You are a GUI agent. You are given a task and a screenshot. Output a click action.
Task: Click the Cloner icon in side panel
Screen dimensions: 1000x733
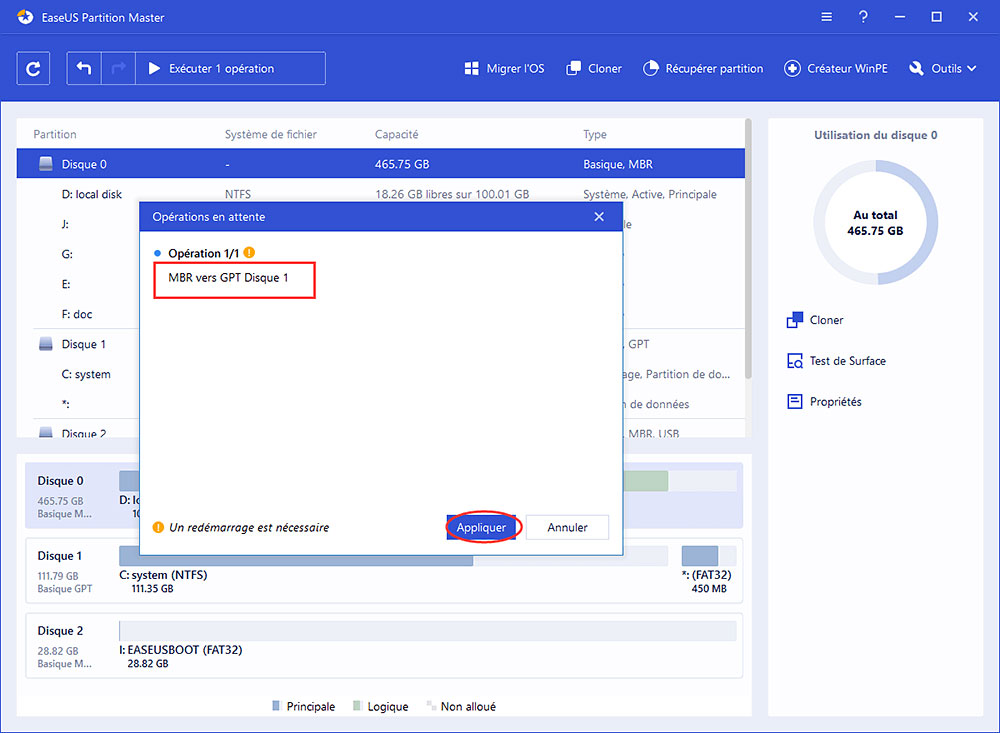[x=795, y=320]
